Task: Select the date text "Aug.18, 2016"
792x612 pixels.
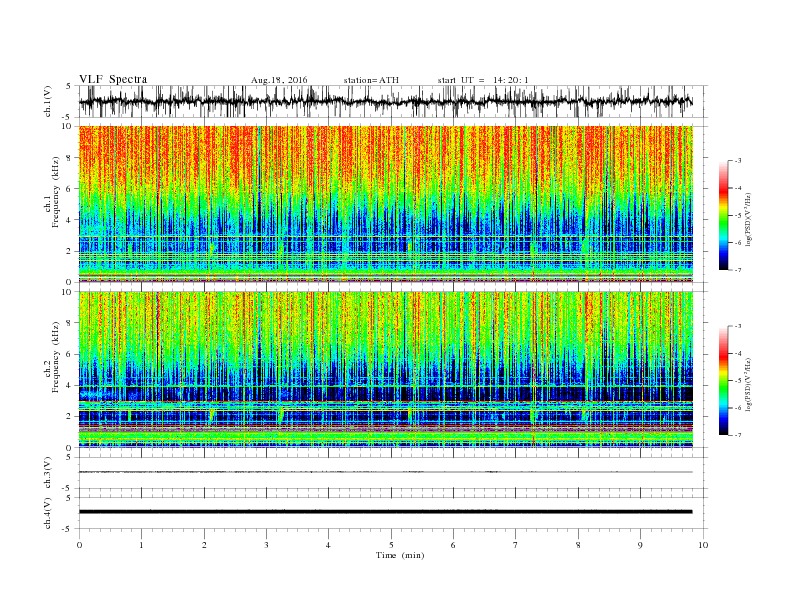Action: pyautogui.click(x=279, y=80)
